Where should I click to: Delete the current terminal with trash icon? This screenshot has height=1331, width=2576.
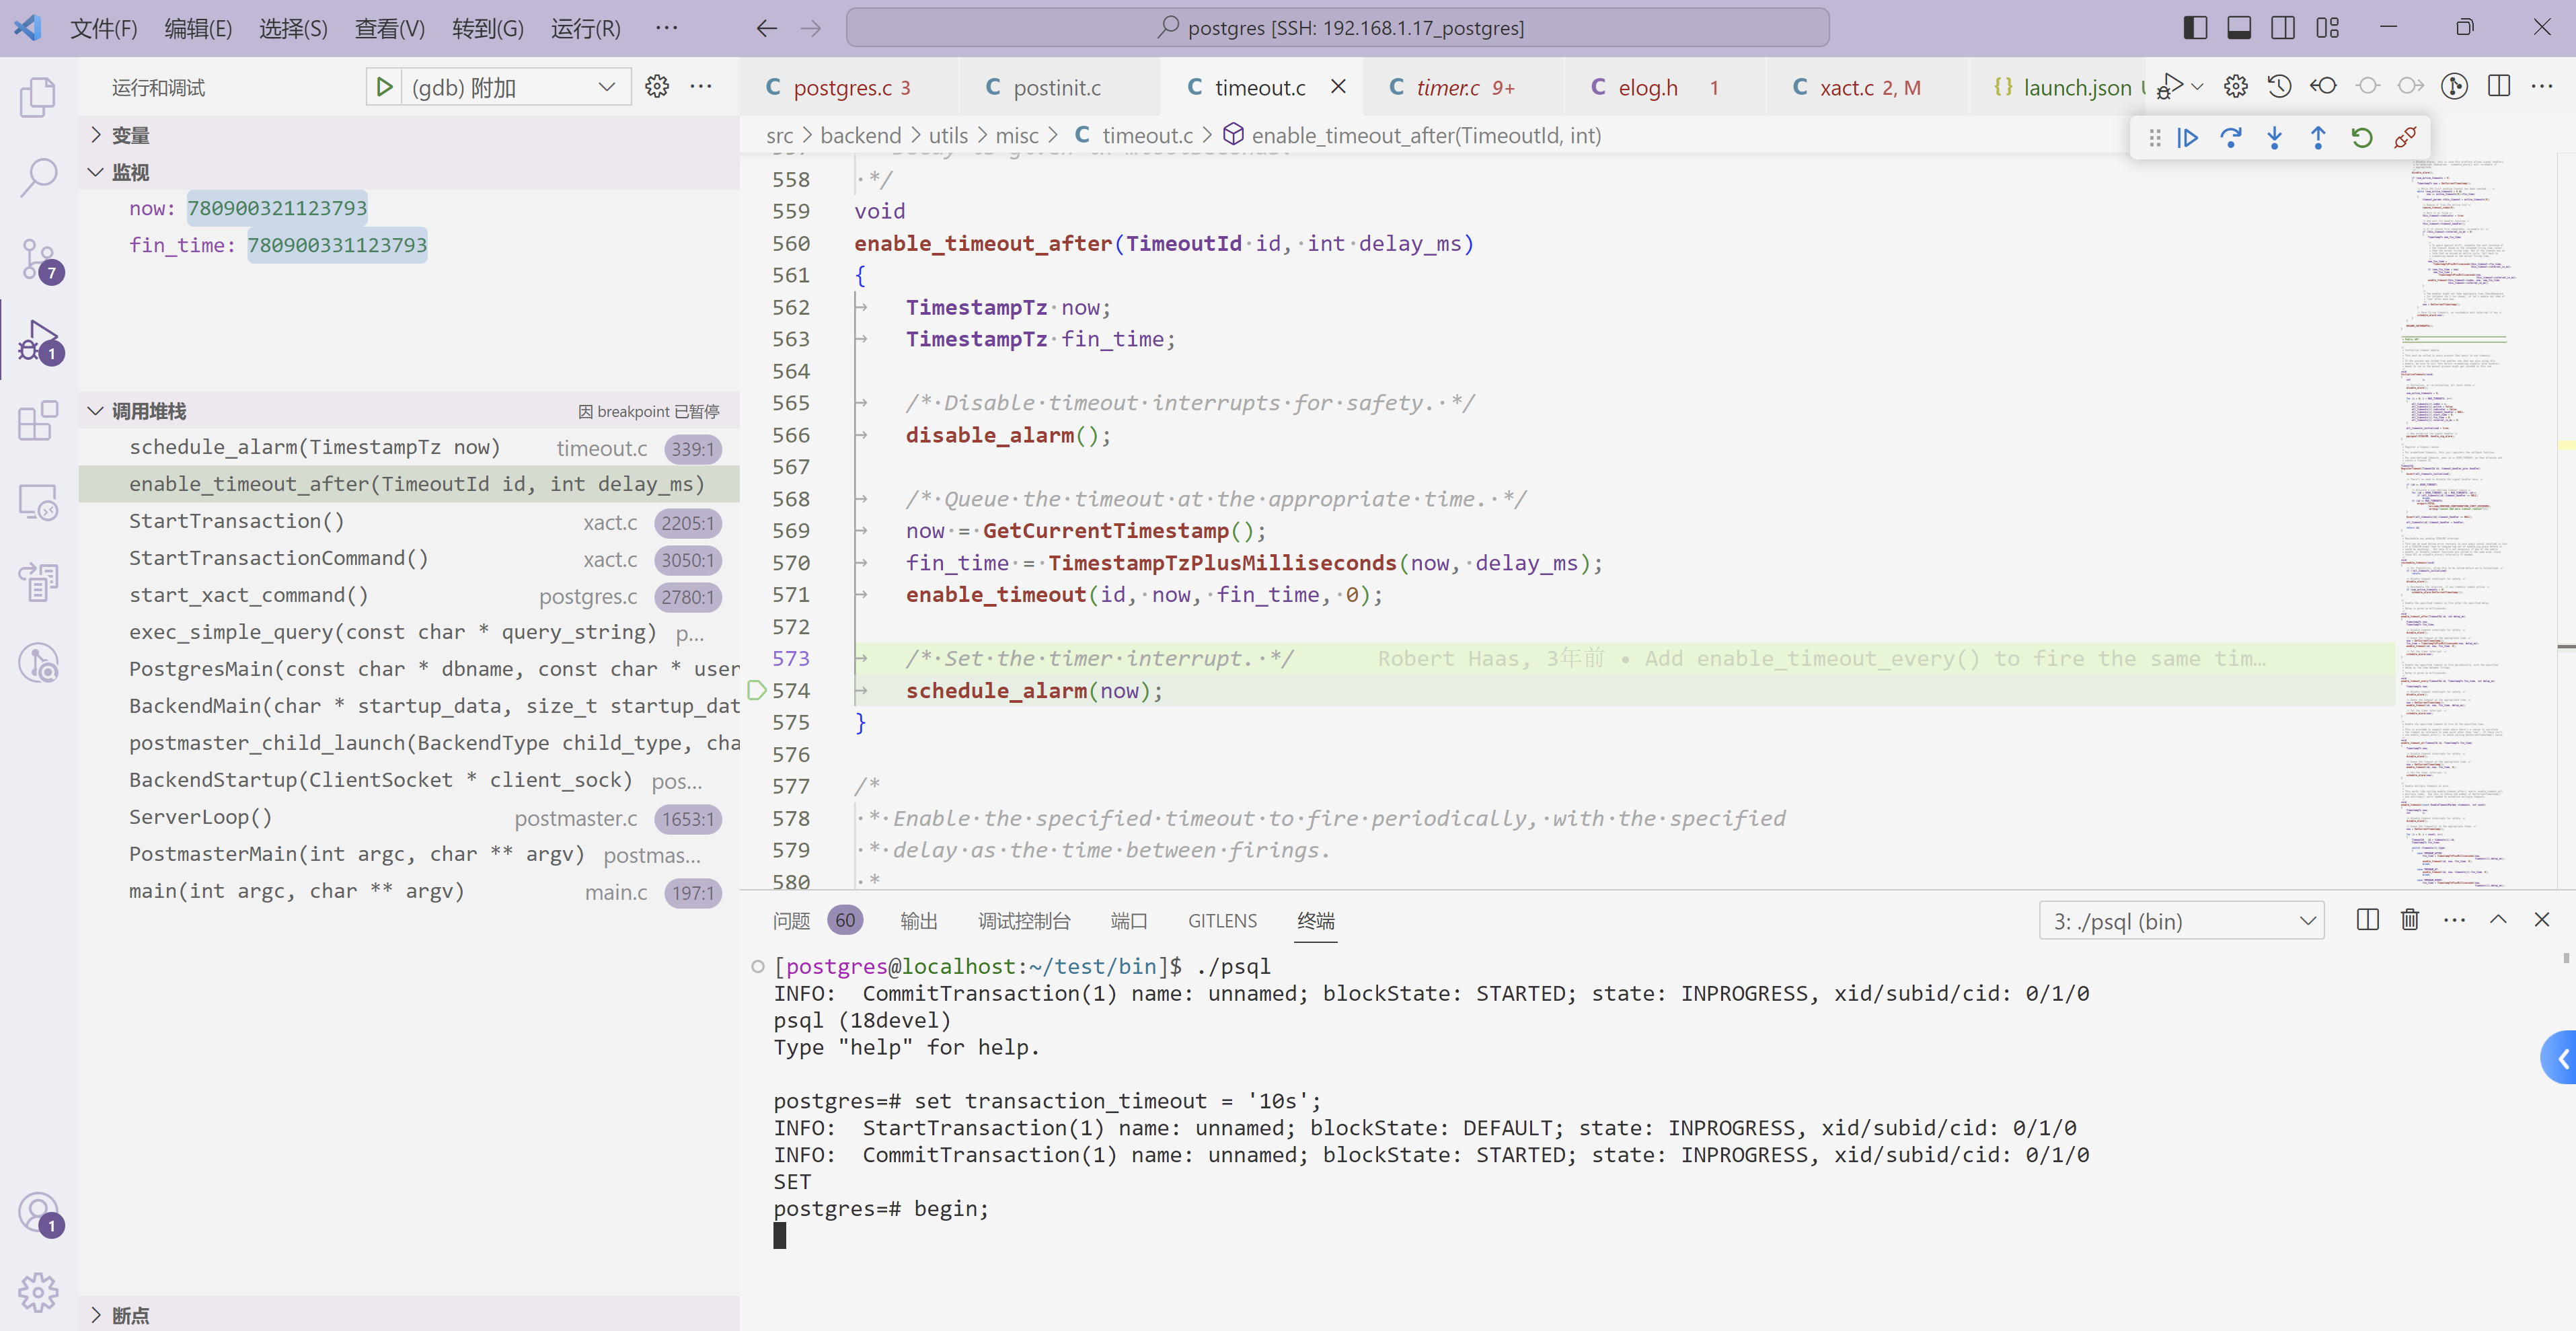click(2410, 920)
